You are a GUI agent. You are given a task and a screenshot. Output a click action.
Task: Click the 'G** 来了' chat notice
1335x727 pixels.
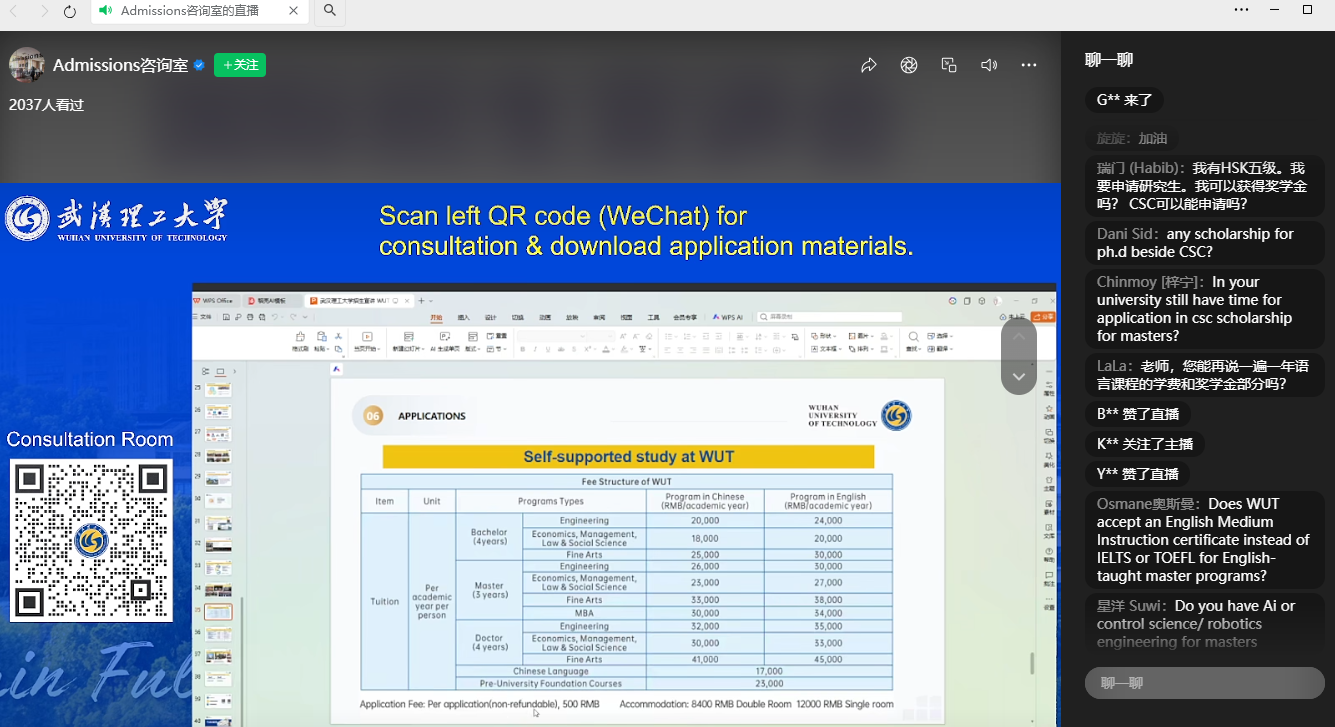pyautogui.click(x=1124, y=100)
